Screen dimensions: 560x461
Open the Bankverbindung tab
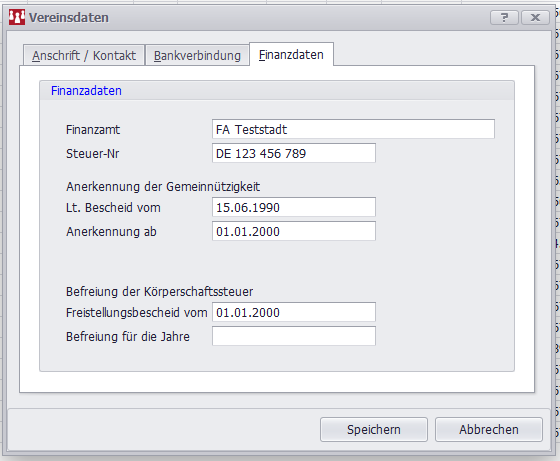pos(197,55)
